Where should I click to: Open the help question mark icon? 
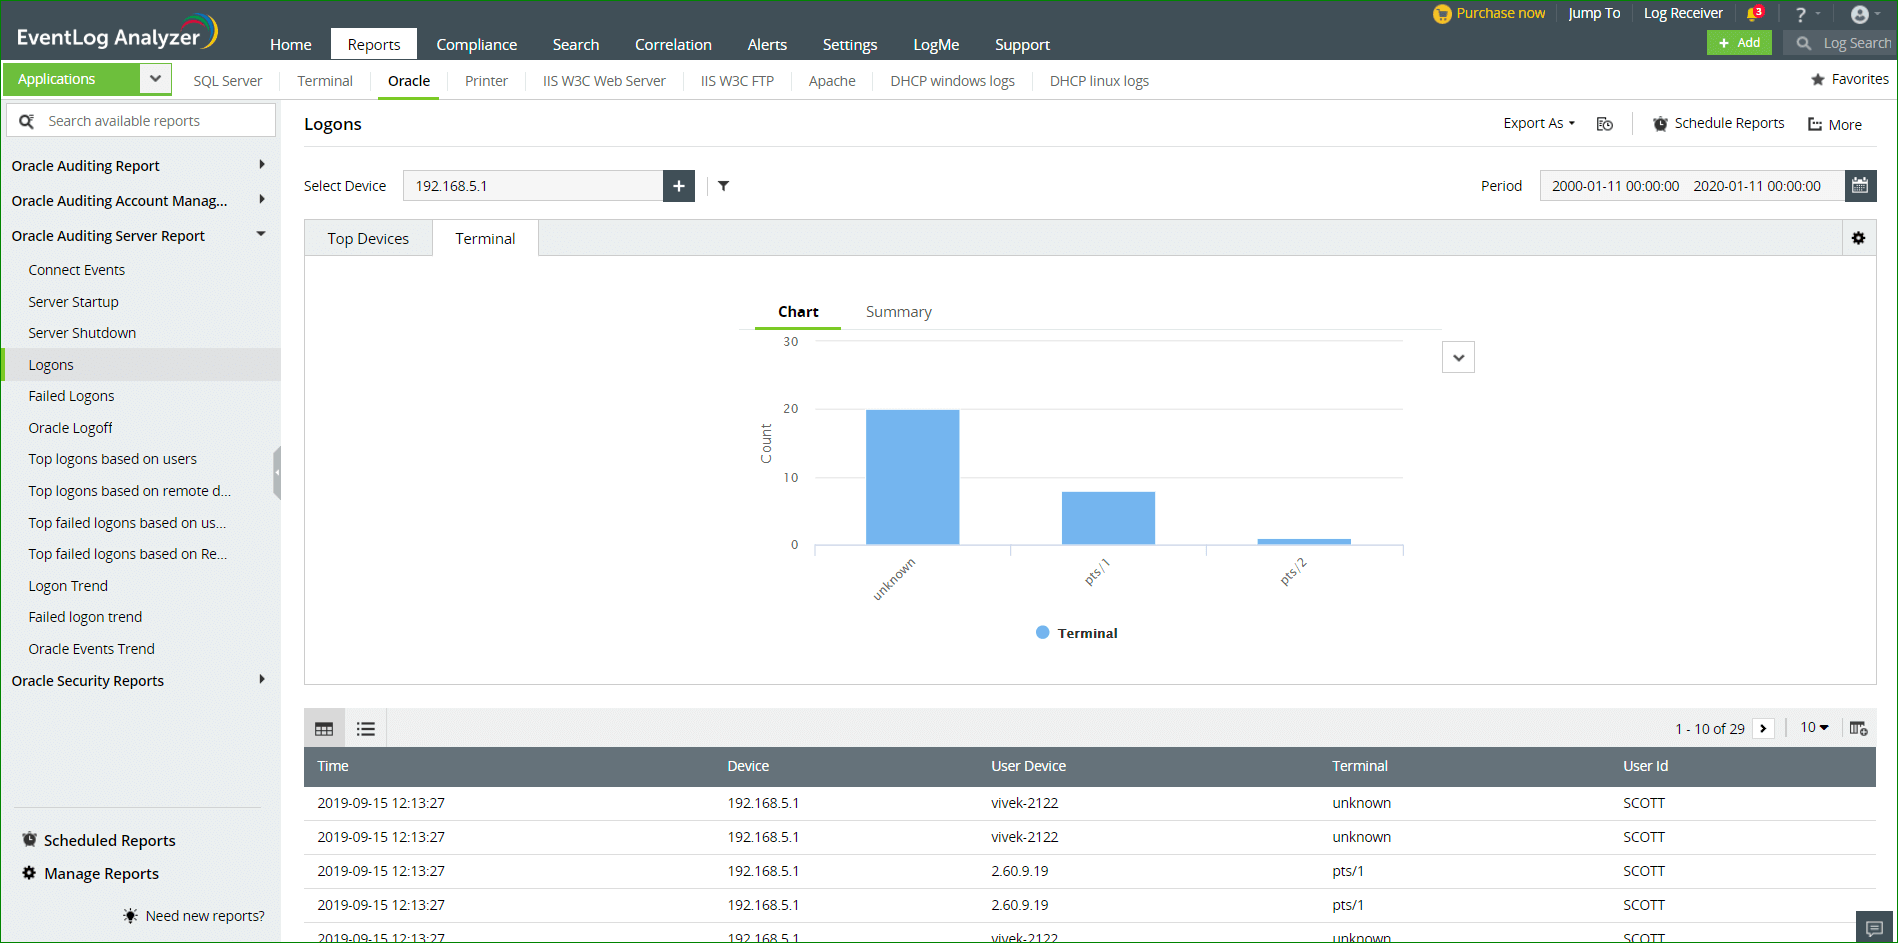(x=1800, y=14)
